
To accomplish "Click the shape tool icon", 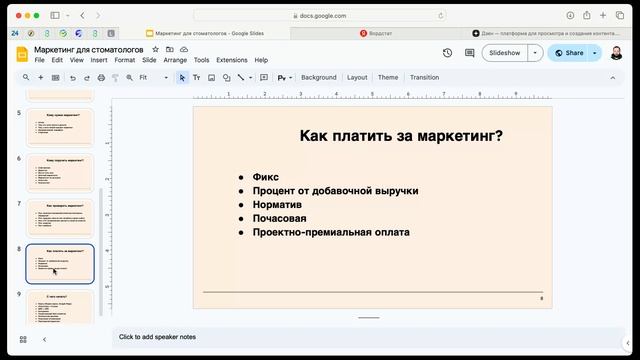I will tap(227, 78).
